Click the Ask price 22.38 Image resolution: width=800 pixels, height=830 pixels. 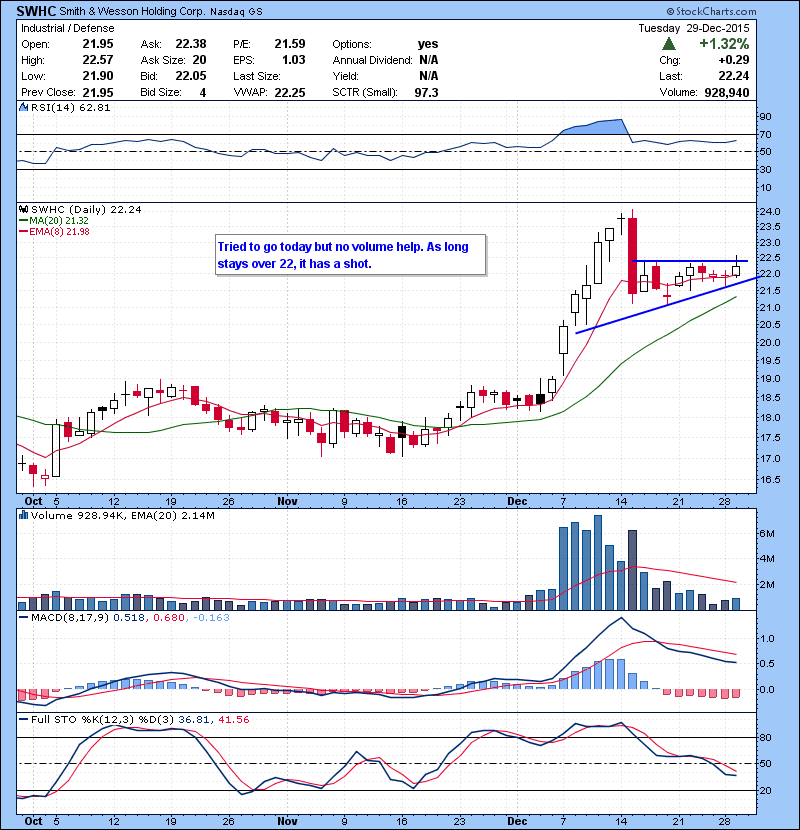tap(191, 44)
